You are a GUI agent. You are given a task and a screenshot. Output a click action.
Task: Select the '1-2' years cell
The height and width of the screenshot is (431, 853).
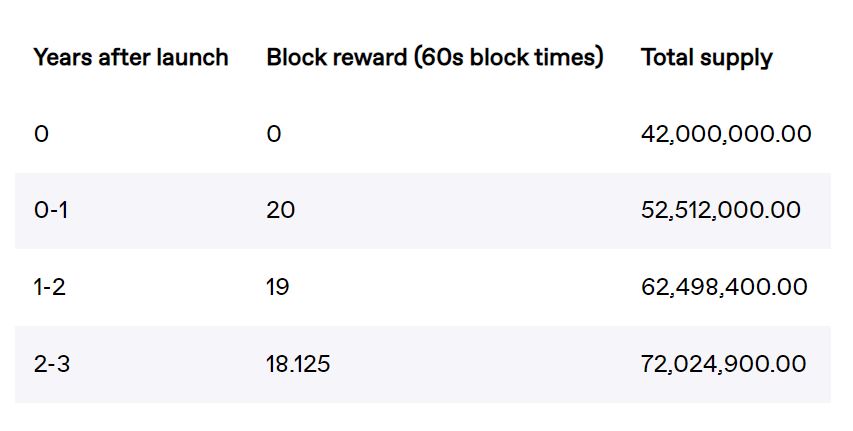point(50,287)
